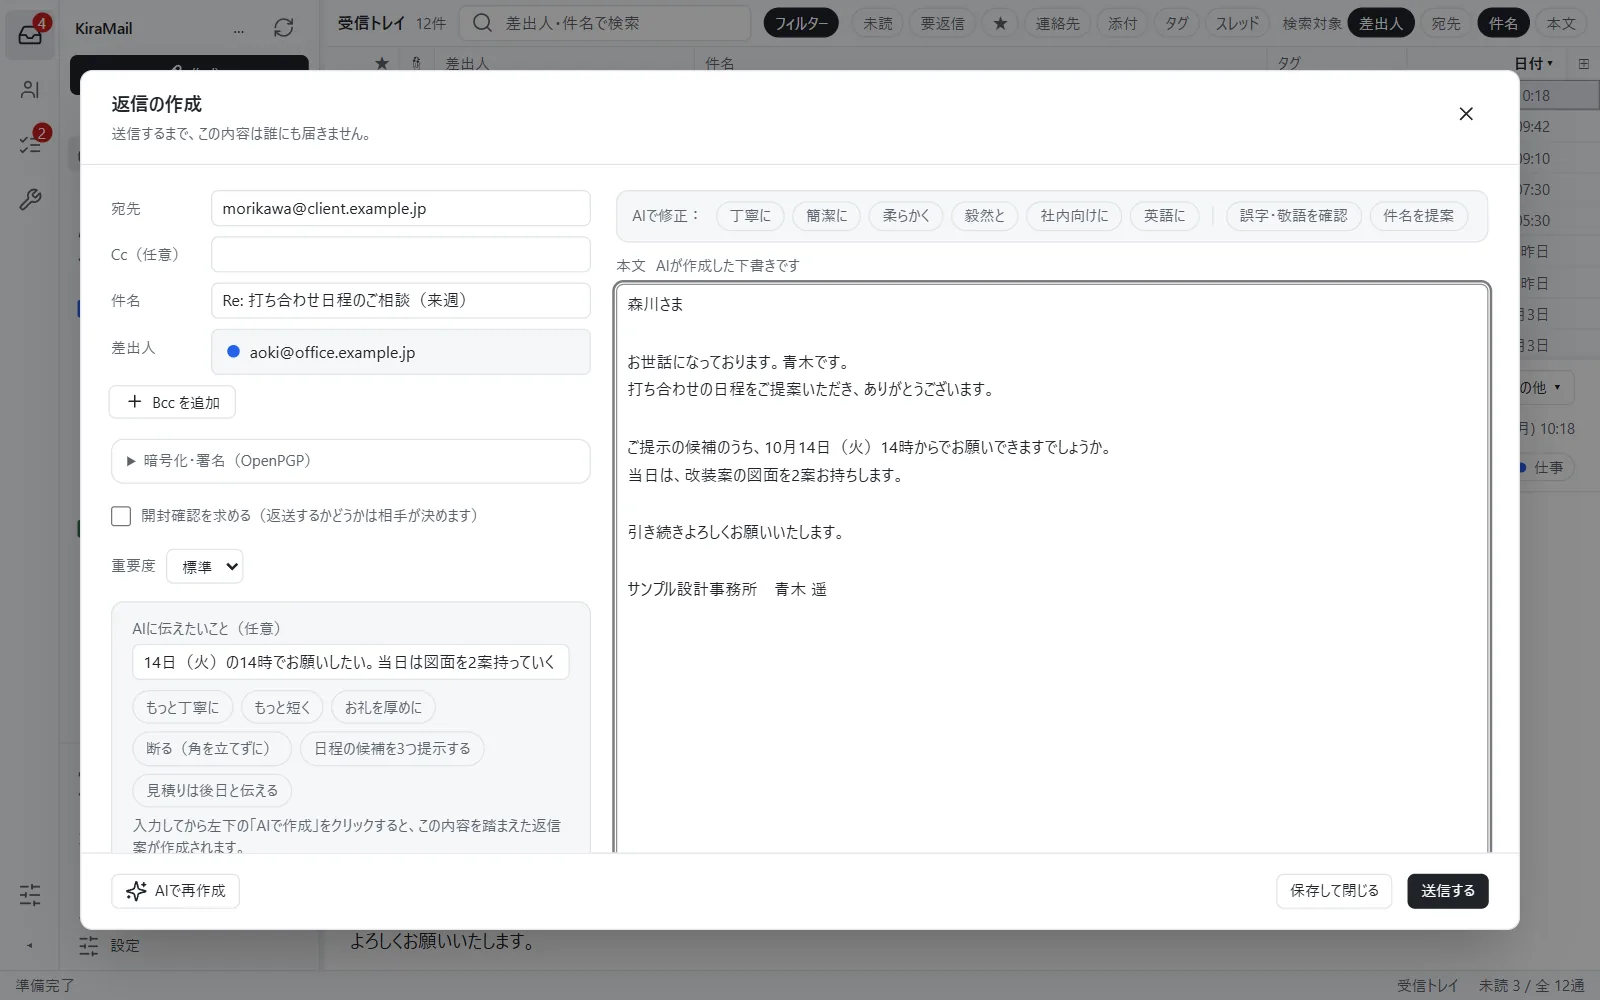
Task: Click the KiraMail ellipsis menu icon
Action: (x=239, y=30)
